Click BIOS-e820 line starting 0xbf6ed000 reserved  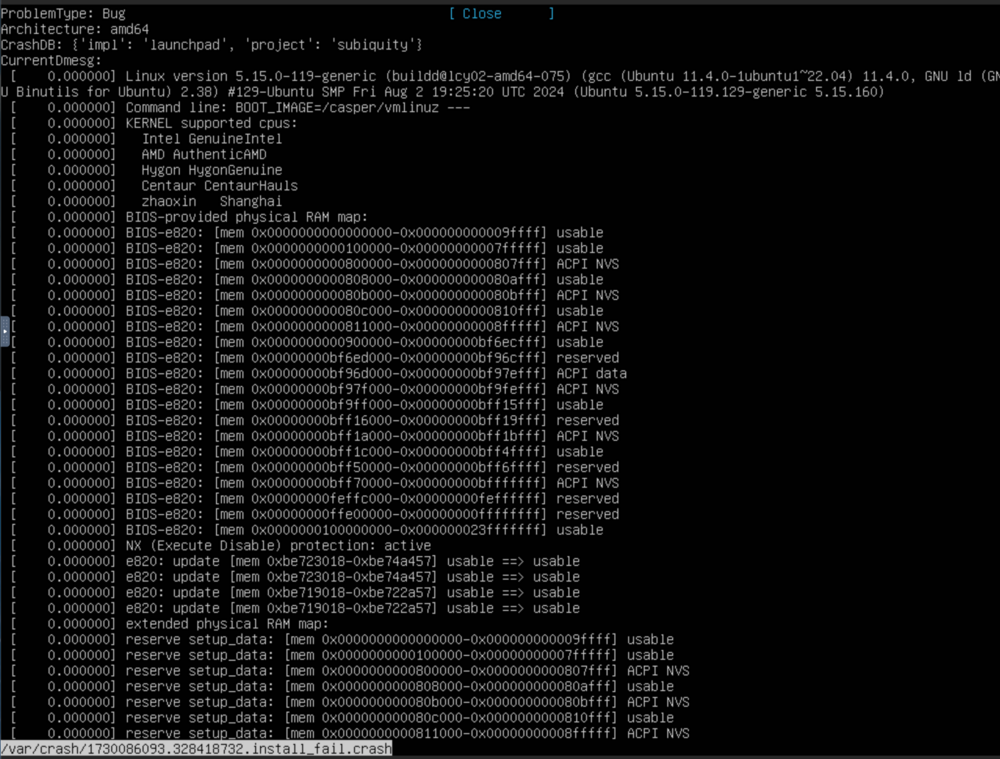pos(314,358)
